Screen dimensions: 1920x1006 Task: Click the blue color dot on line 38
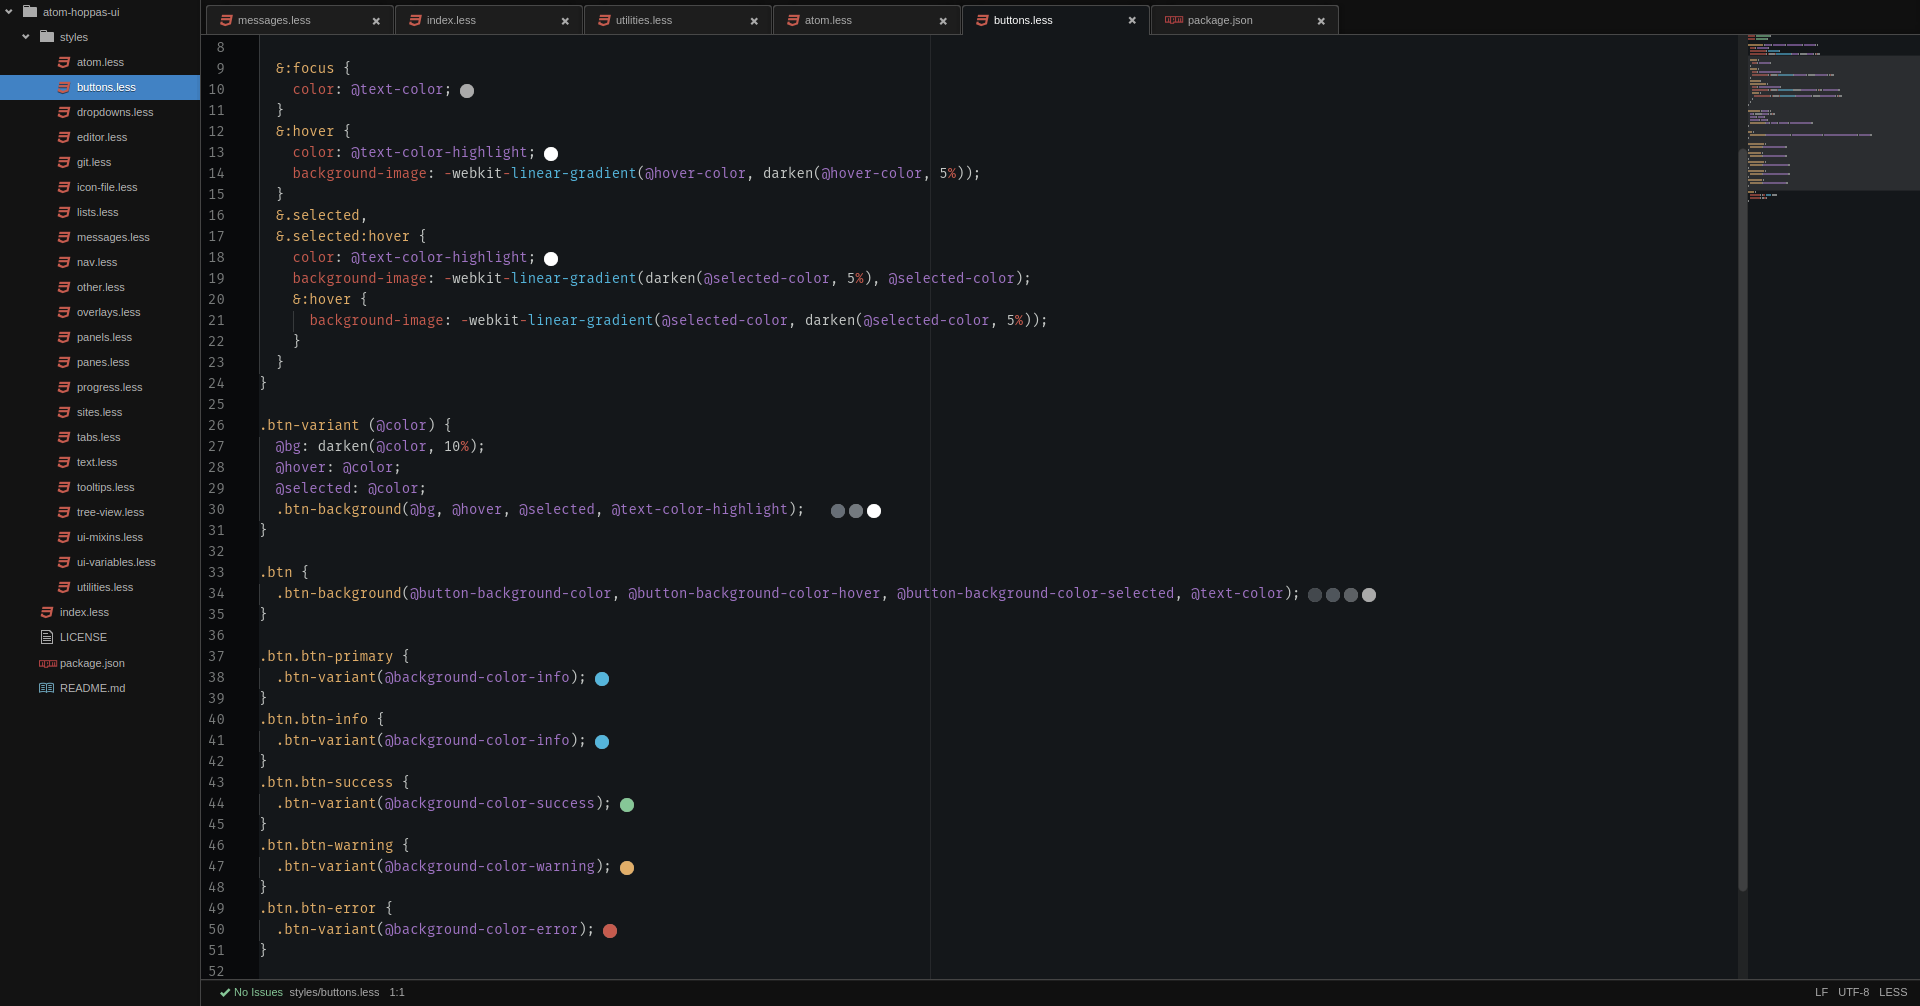click(602, 679)
